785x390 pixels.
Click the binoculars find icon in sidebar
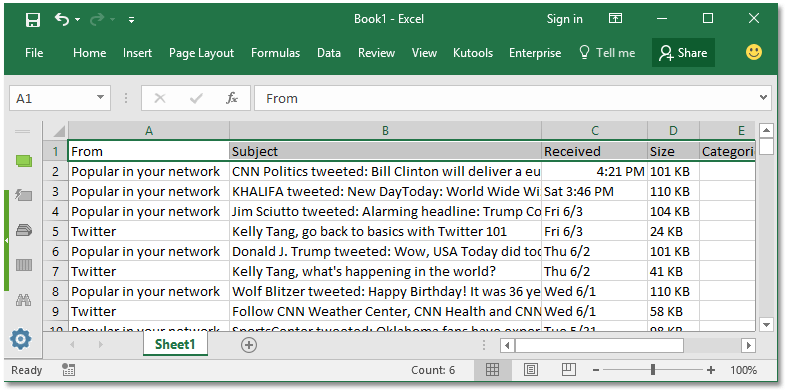tap(24, 299)
